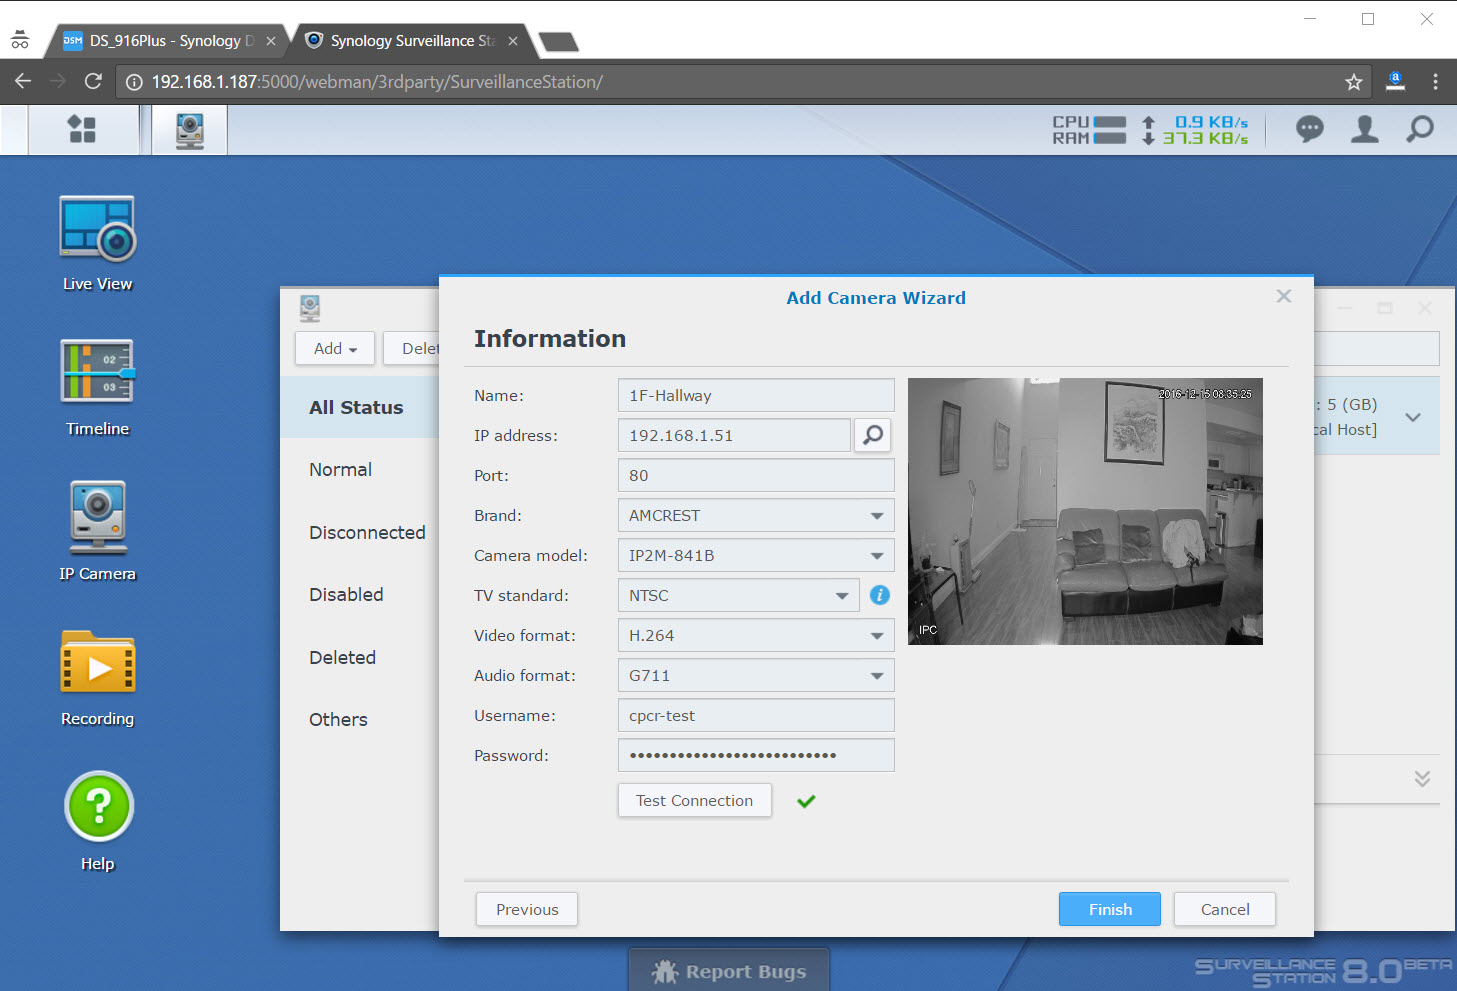1457x991 pixels.
Task: Expand double-chevron panel in IP Camera window
Action: point(1422,778)
